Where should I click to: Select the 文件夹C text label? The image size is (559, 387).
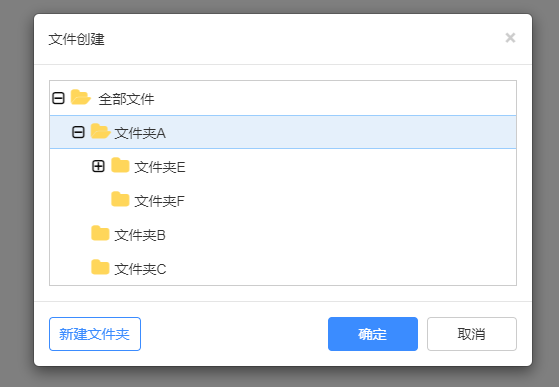[140, 269]
